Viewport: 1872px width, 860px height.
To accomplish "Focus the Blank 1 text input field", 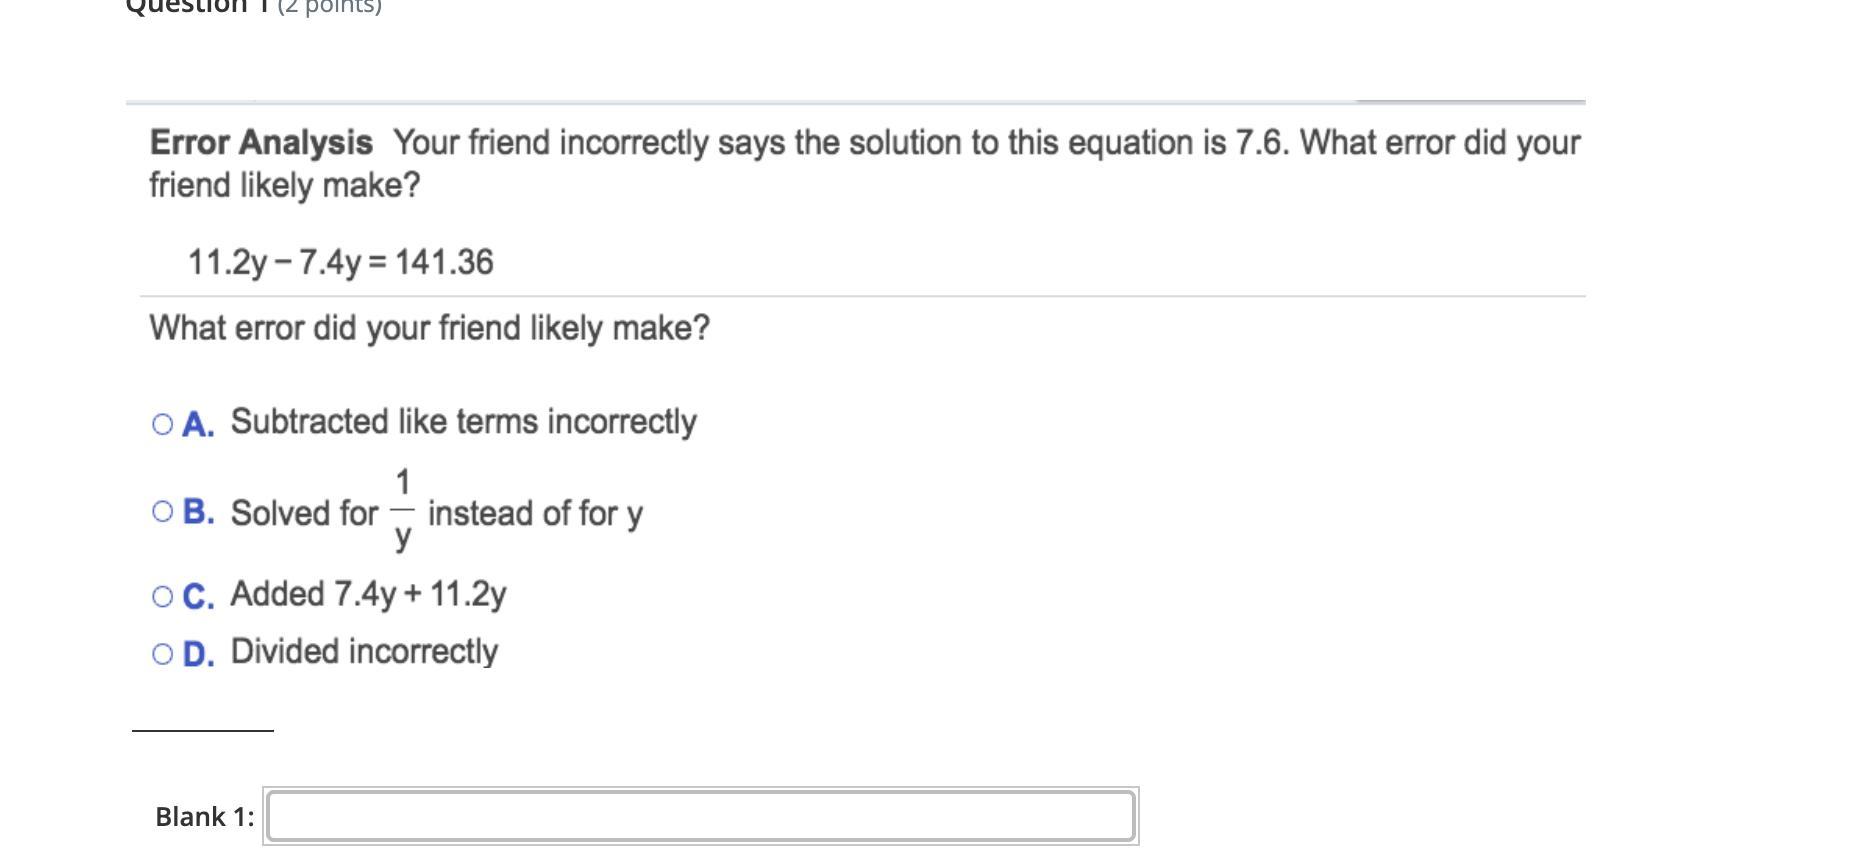I will coord(700,816).
